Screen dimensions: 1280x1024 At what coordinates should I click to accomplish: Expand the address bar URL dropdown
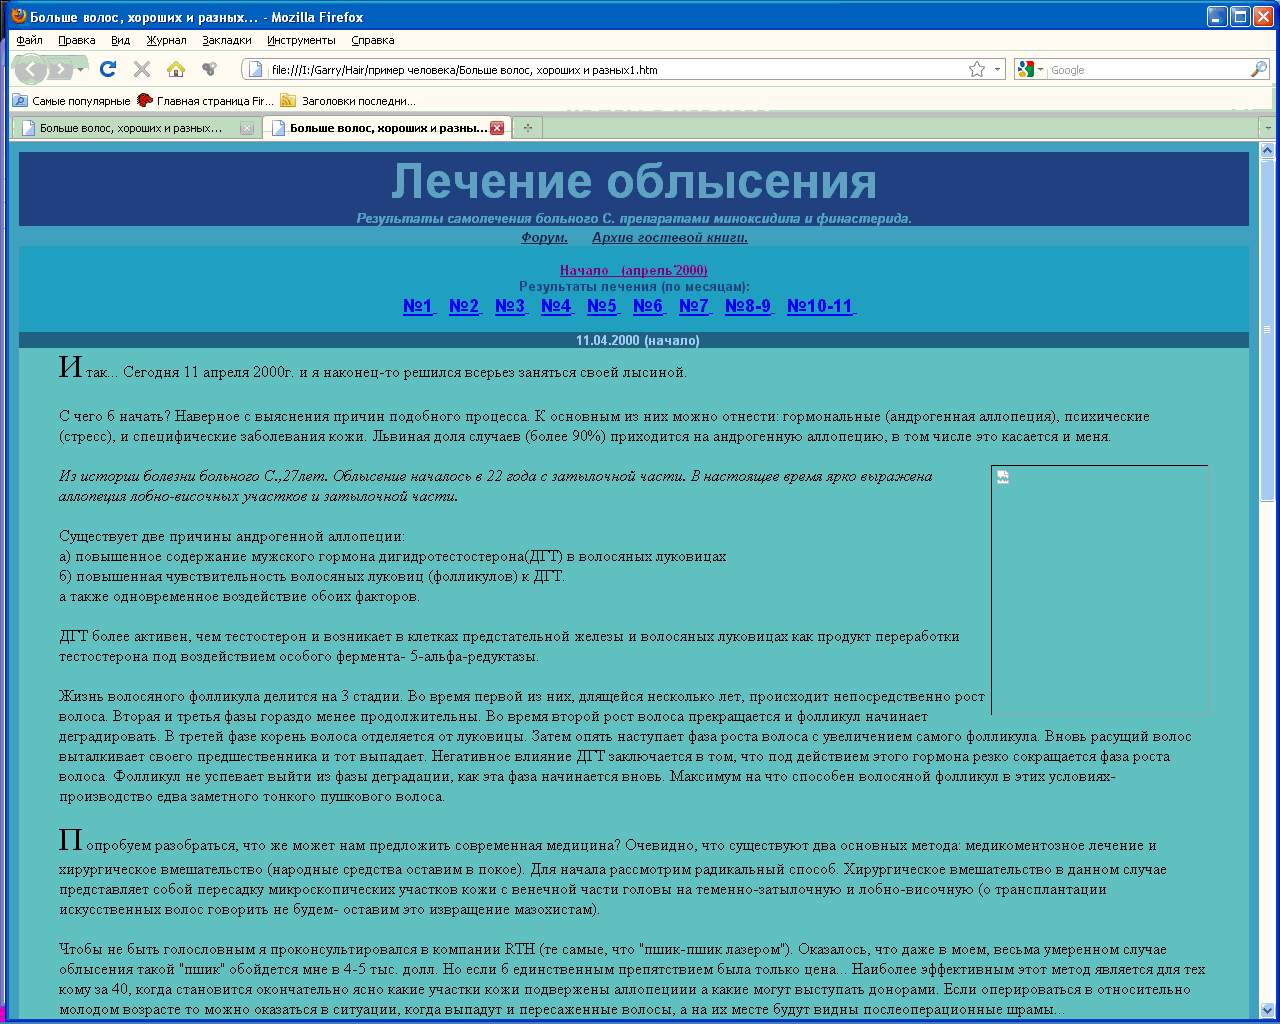coord(997,70)
